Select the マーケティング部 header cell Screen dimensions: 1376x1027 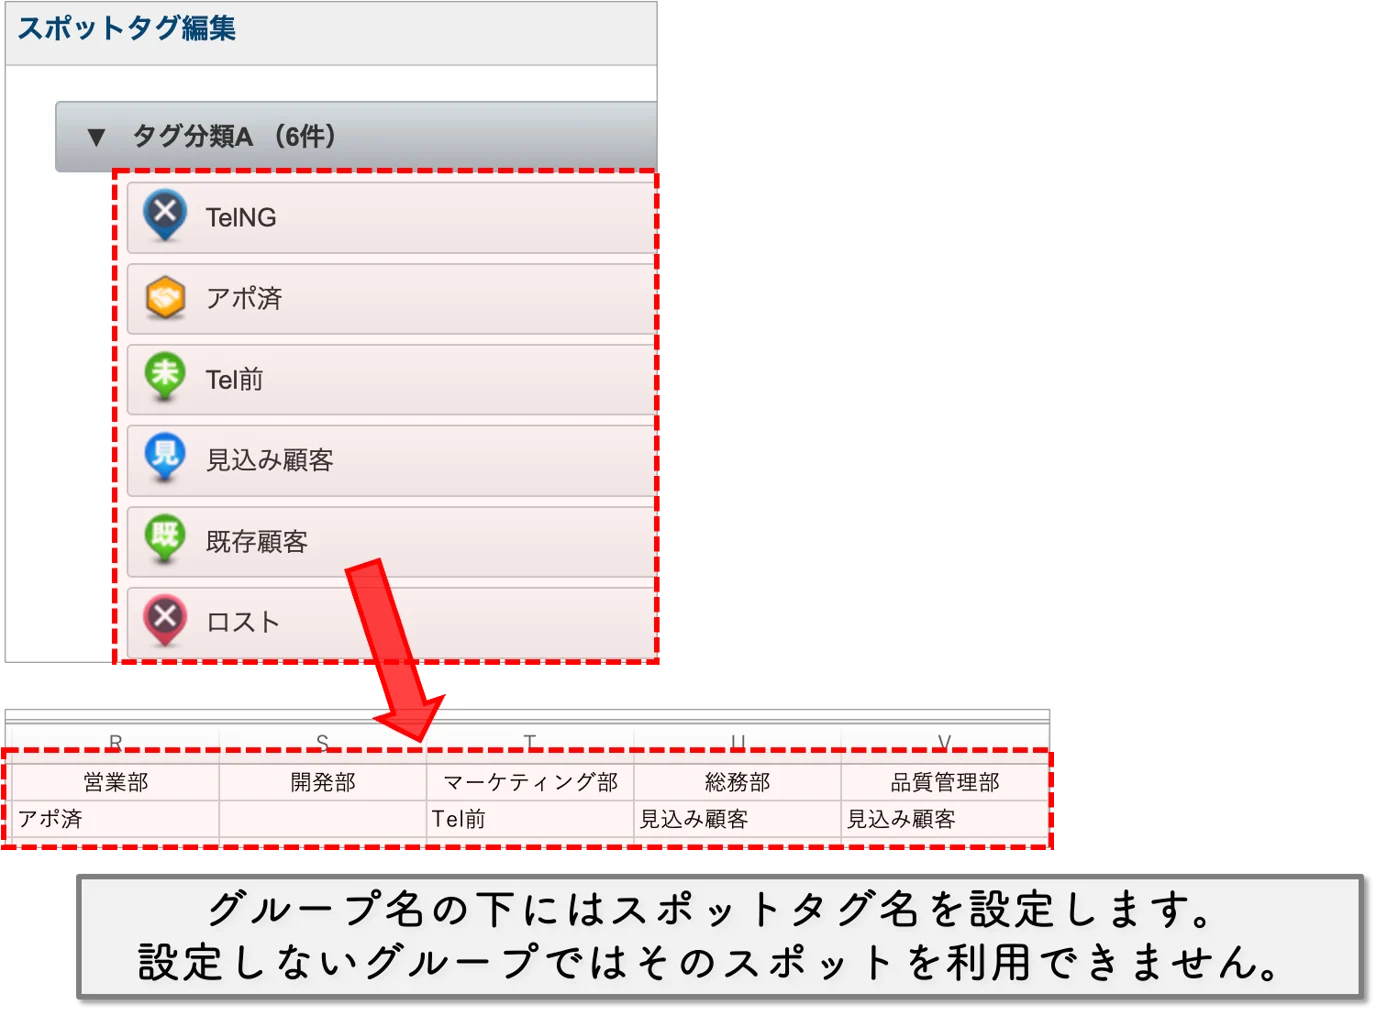tap(530, 782)
